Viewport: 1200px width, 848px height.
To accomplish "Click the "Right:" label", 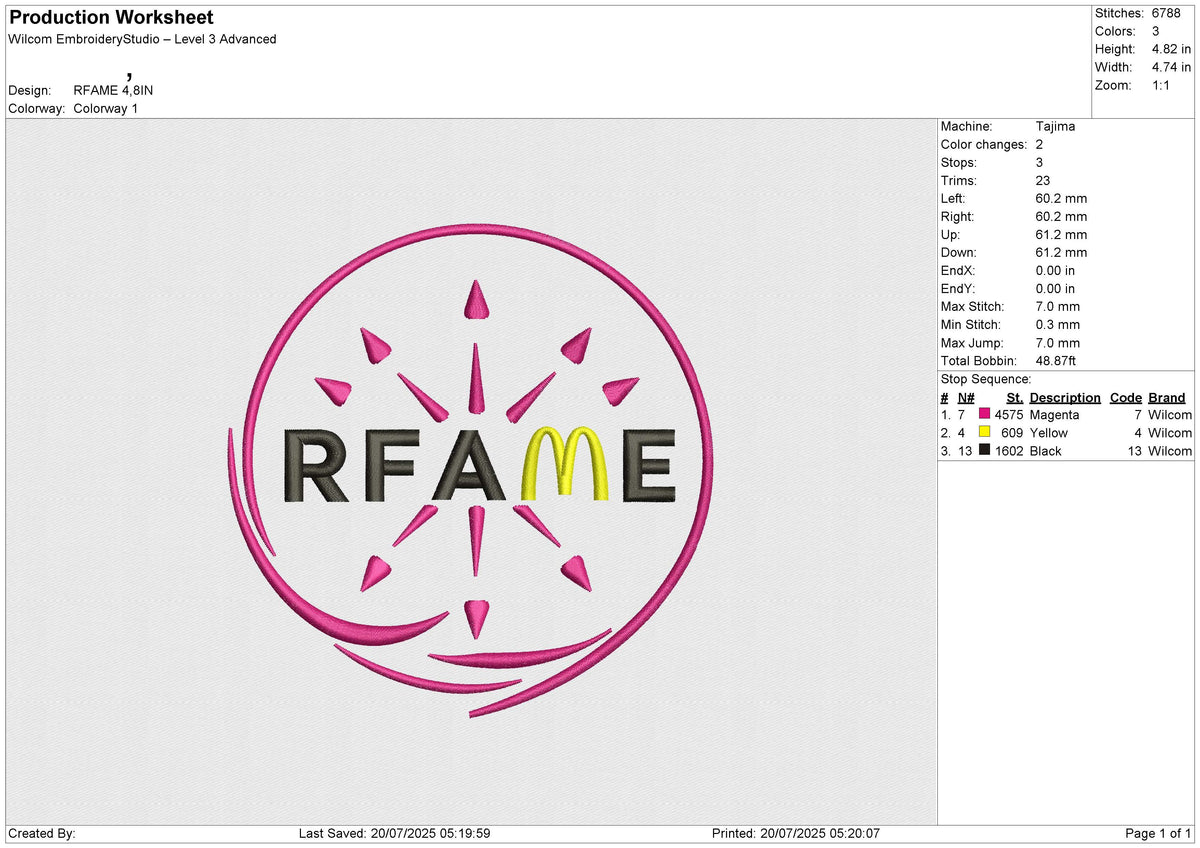I will pos(958,217).
